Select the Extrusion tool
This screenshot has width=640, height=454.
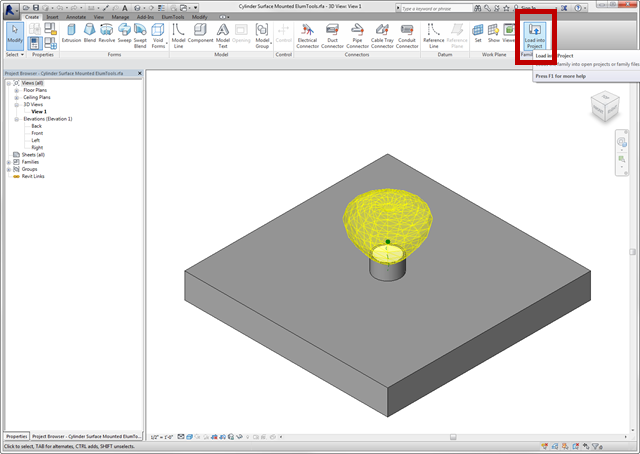[x=72, y=36]
